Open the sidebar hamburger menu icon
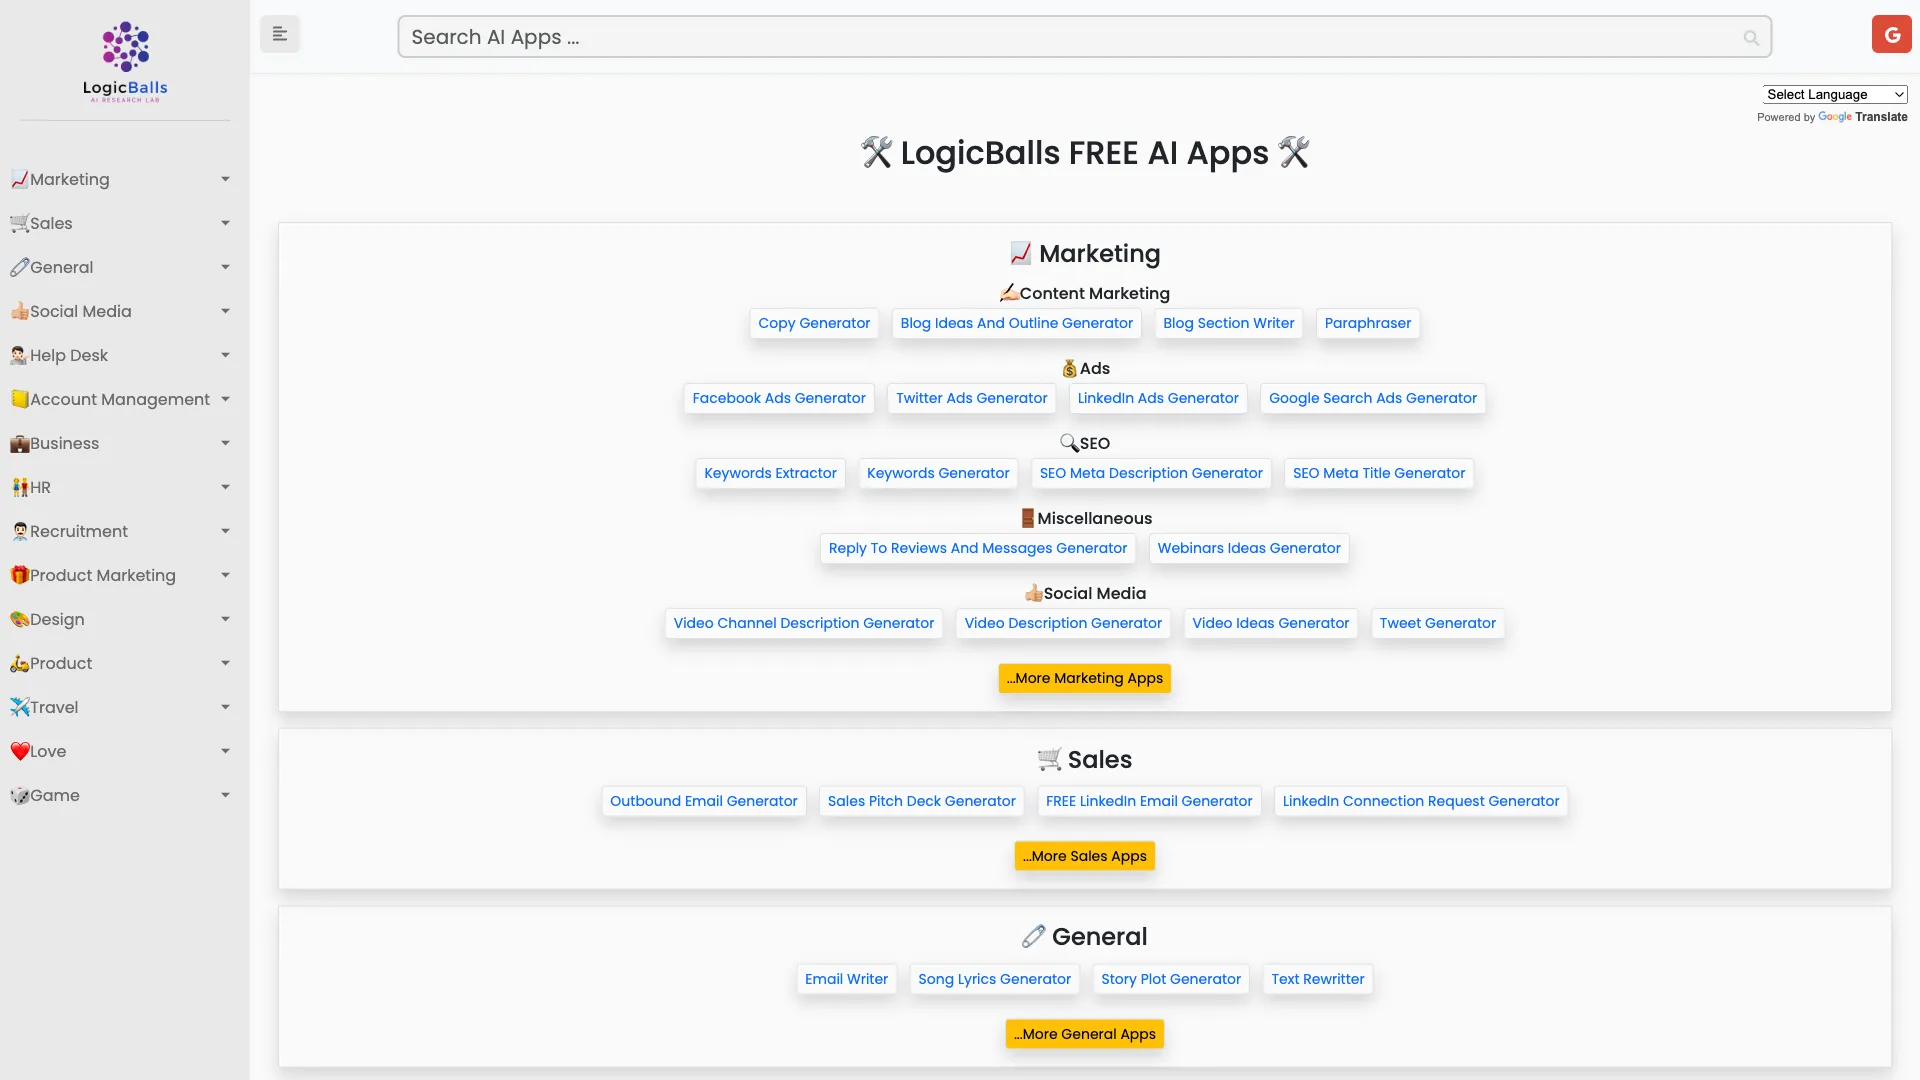 point(280,33)
